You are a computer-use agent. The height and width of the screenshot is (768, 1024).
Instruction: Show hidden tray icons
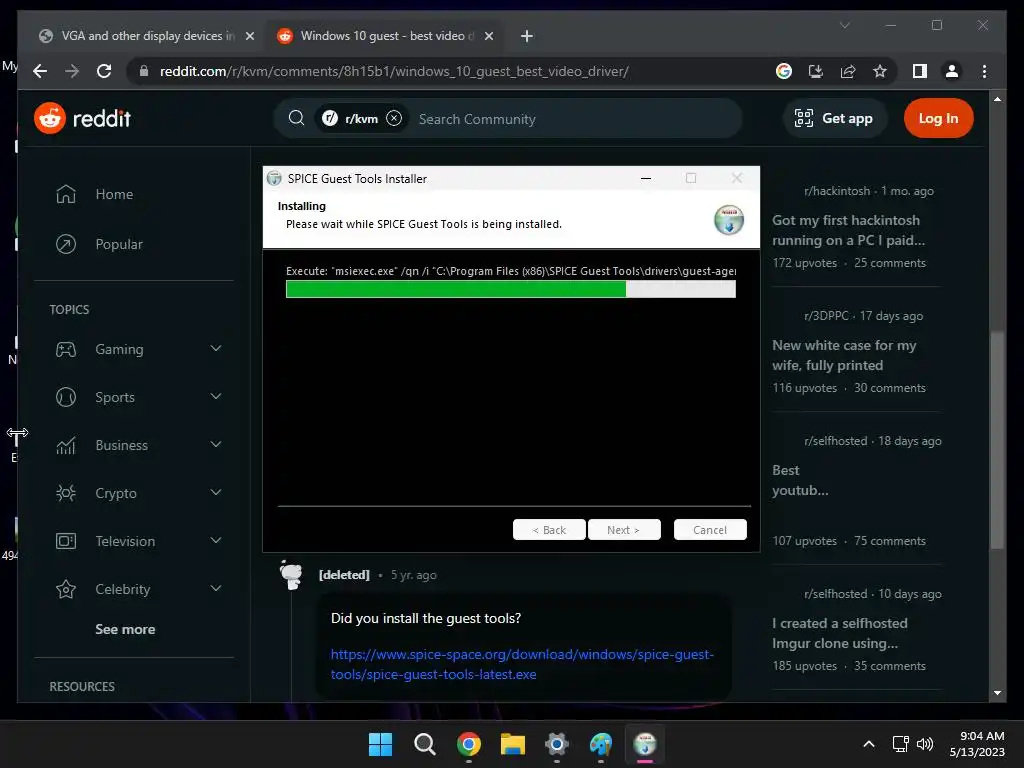(x=869, y=744)
